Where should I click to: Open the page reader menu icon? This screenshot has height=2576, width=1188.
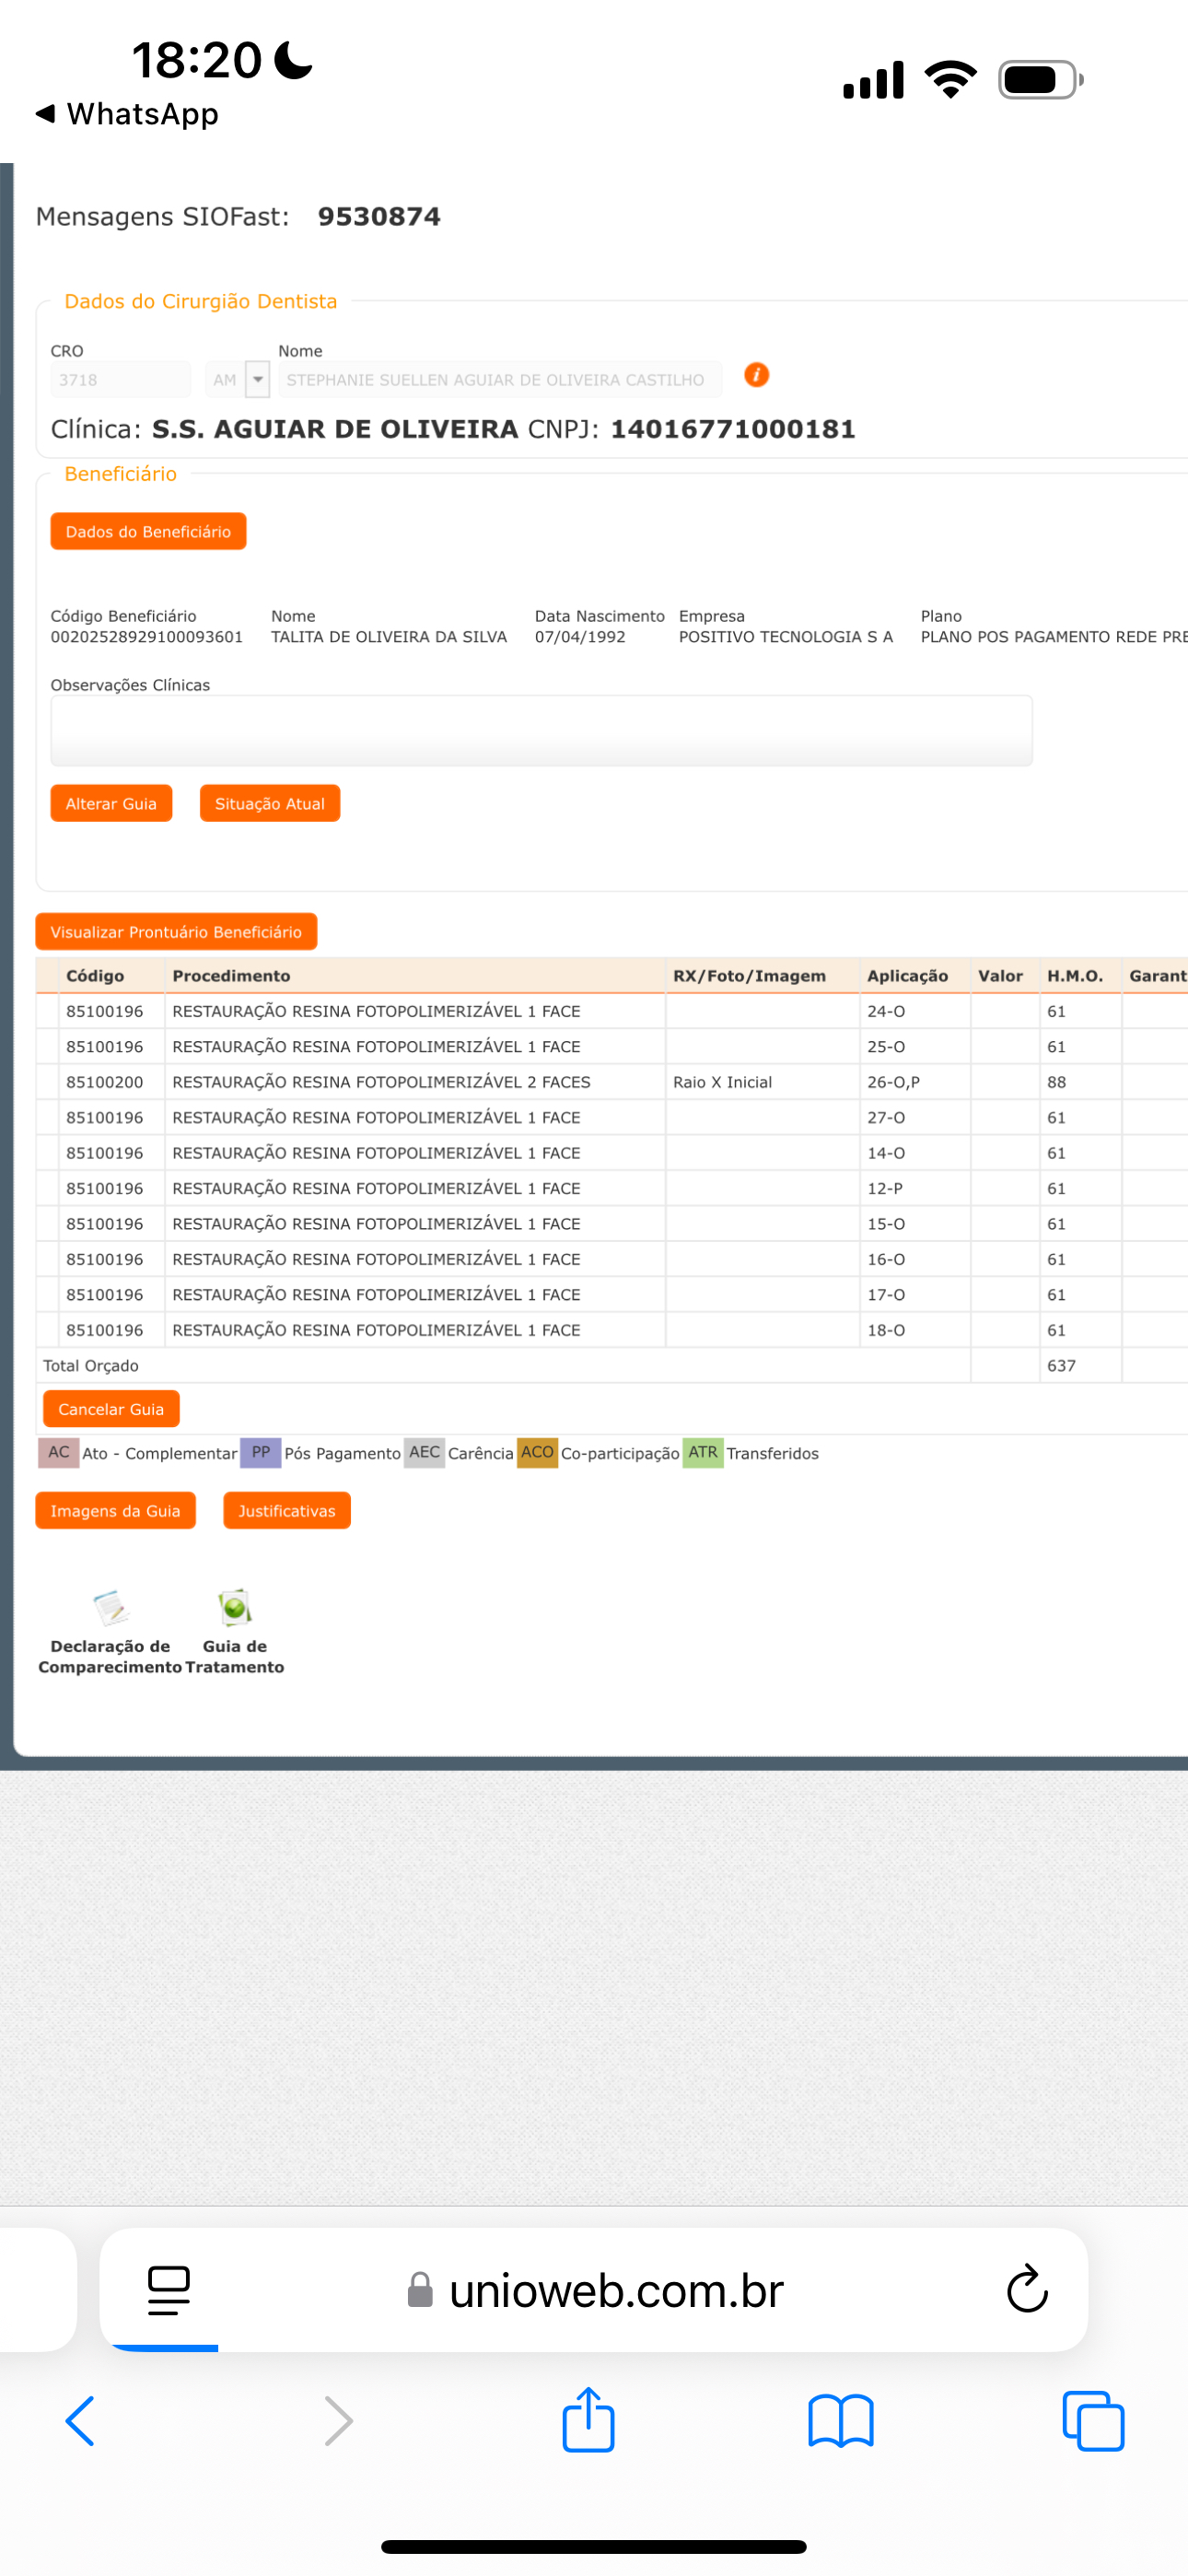point(168,2289)
